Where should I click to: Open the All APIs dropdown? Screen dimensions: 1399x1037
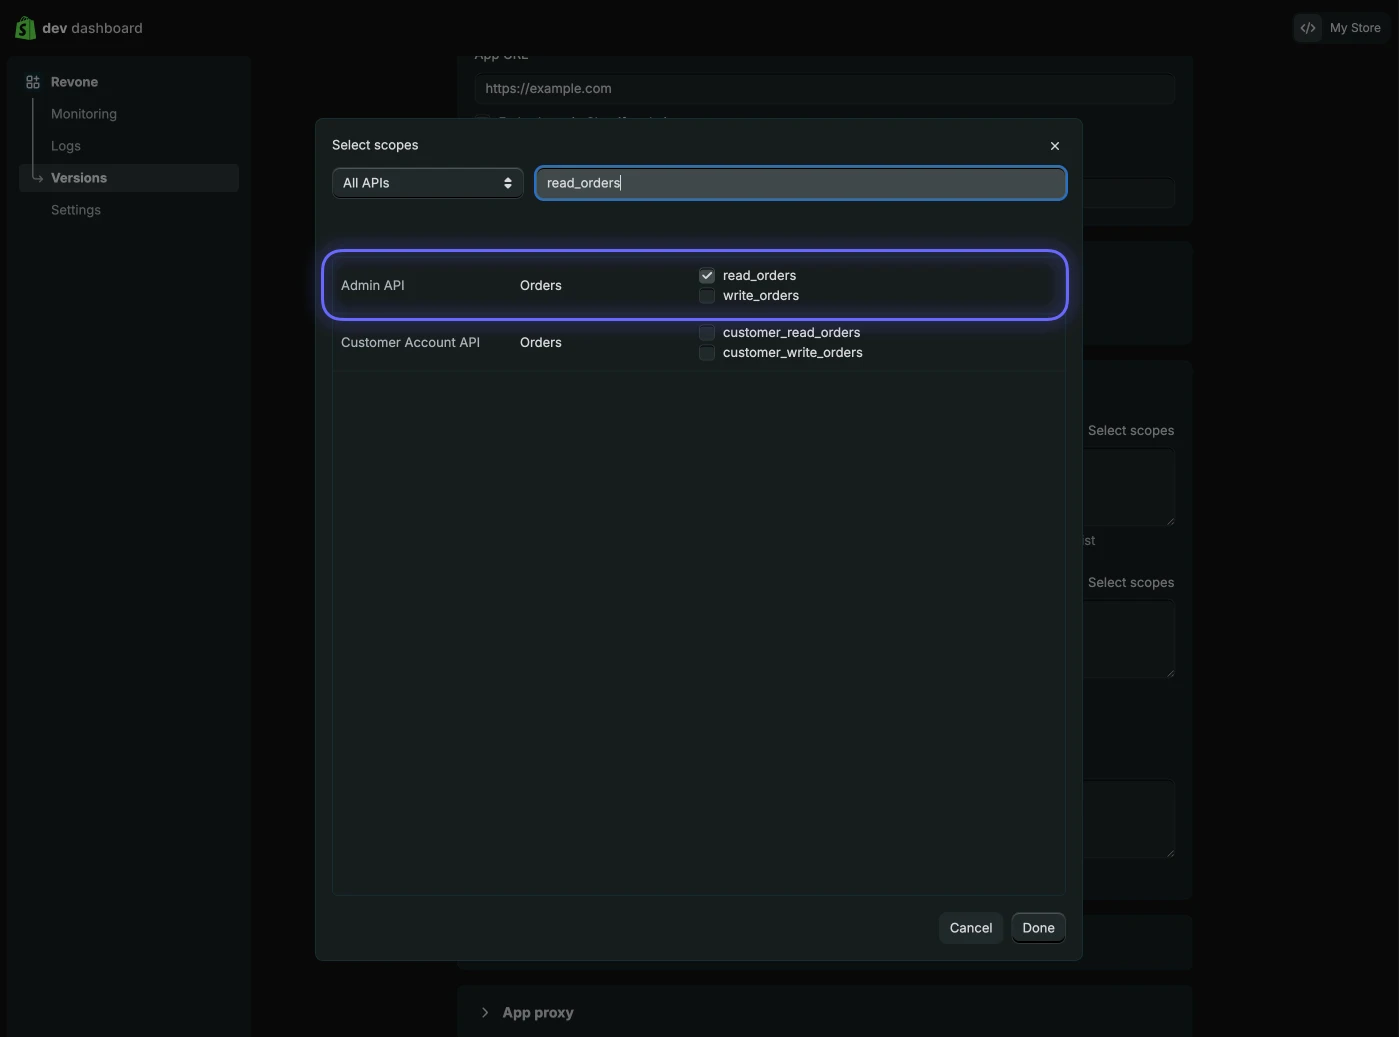(428, 183)
